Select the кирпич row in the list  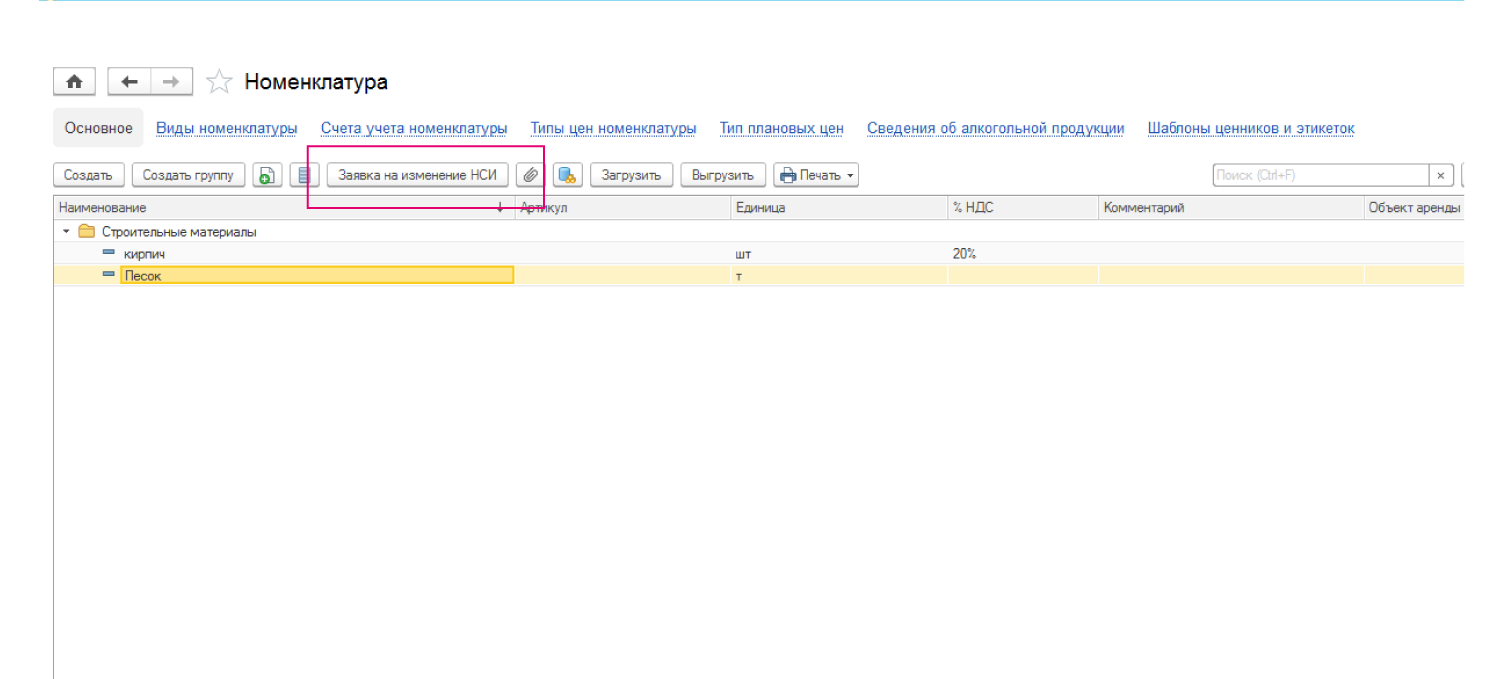(144, 254)
